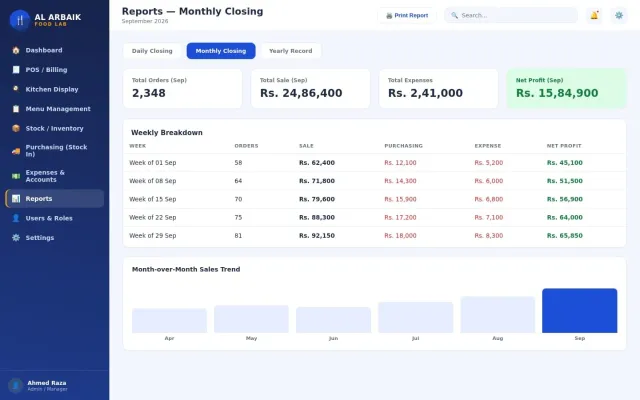This screenshot has height=400, width=640.
Task: Click the Users & Roles person icon
Action: (x=16, y=218)
